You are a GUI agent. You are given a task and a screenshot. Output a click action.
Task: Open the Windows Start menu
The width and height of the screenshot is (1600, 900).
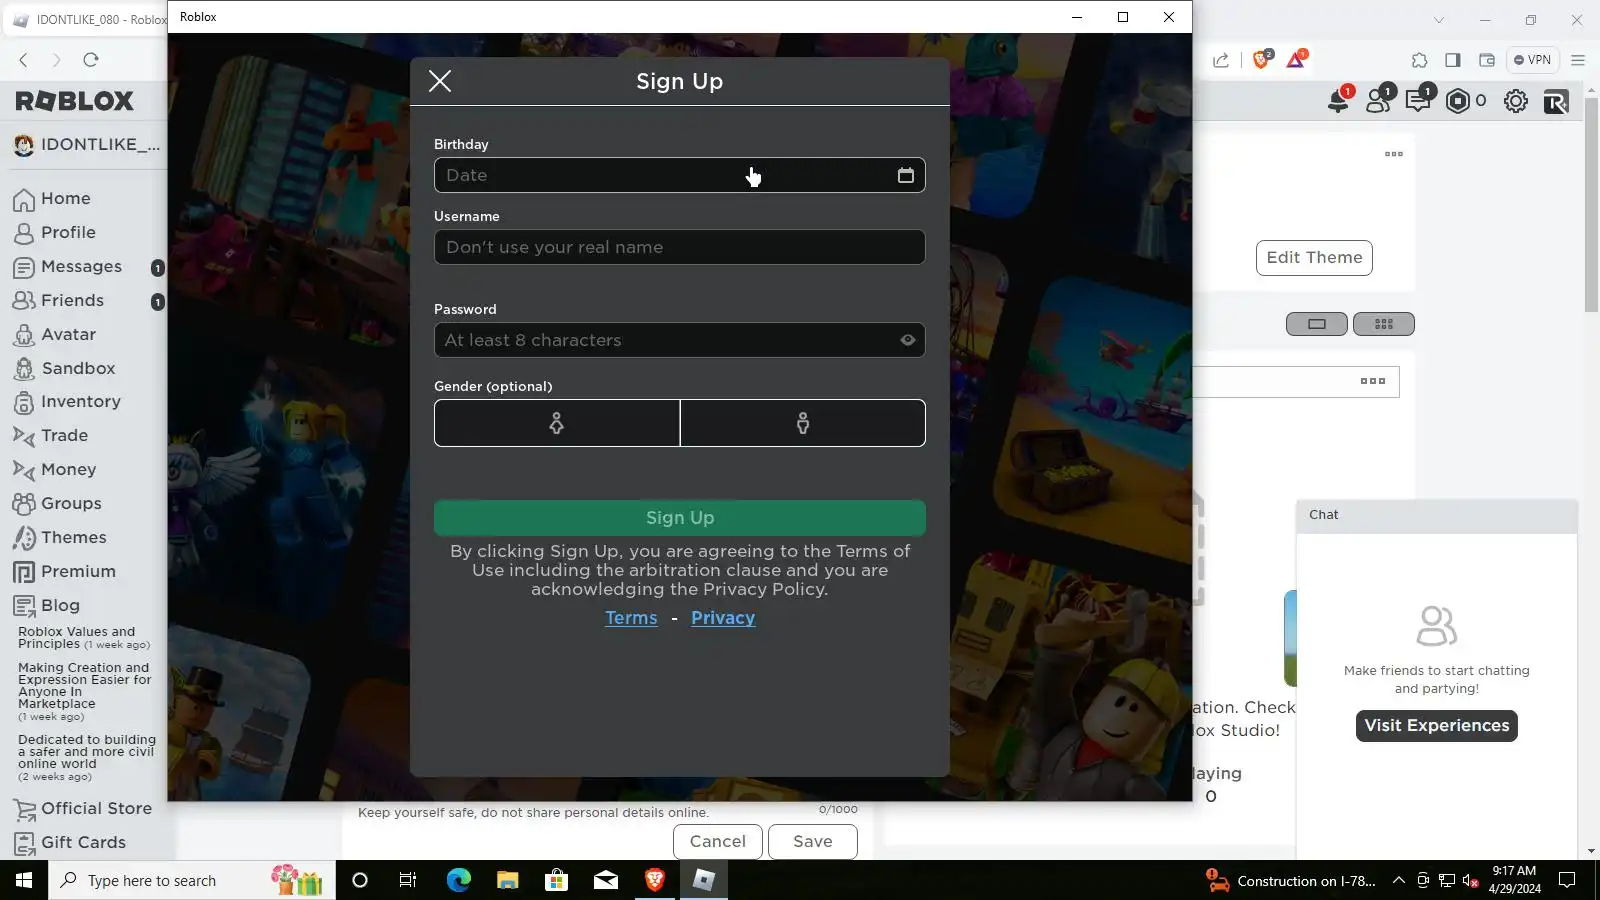coord(24,880)
